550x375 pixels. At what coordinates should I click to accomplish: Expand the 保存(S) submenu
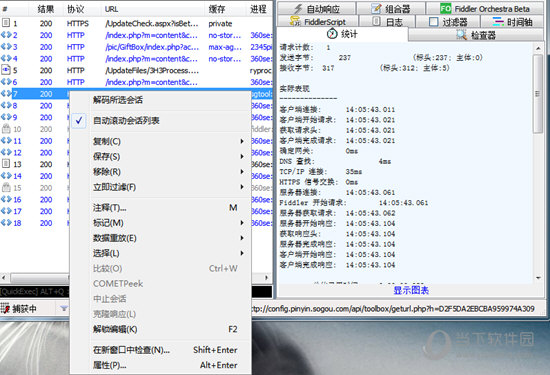point(161,156)
